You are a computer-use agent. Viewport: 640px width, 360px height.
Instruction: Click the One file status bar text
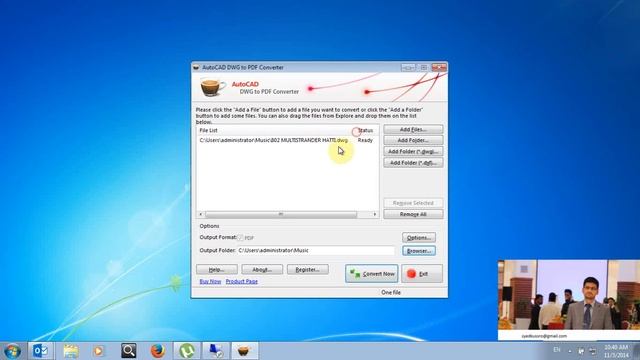click(391, 293)
